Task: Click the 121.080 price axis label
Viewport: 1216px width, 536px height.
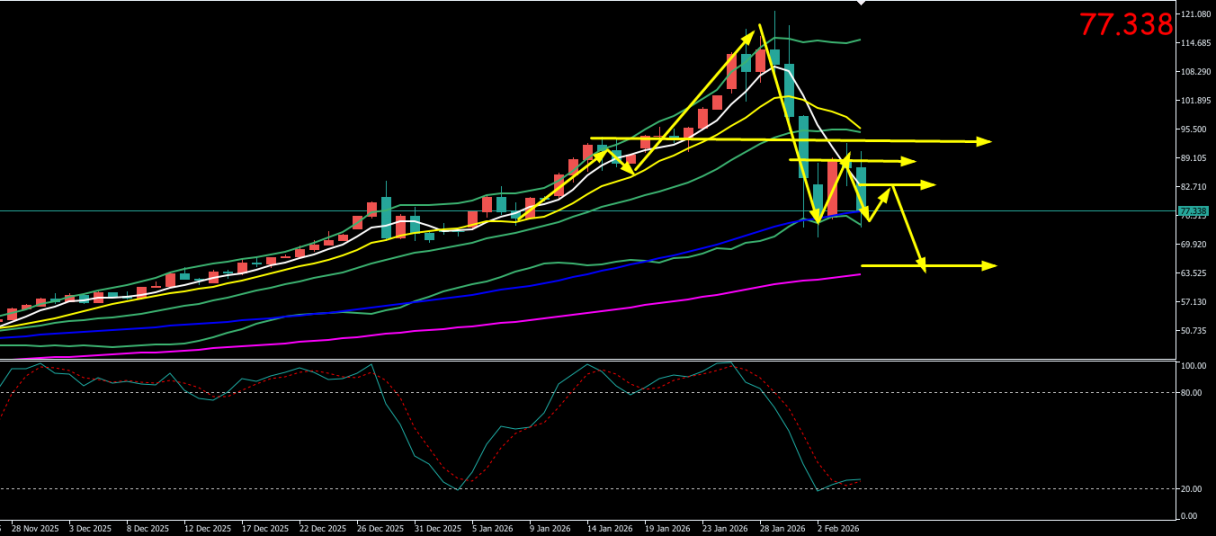Action: point(1196,15)
